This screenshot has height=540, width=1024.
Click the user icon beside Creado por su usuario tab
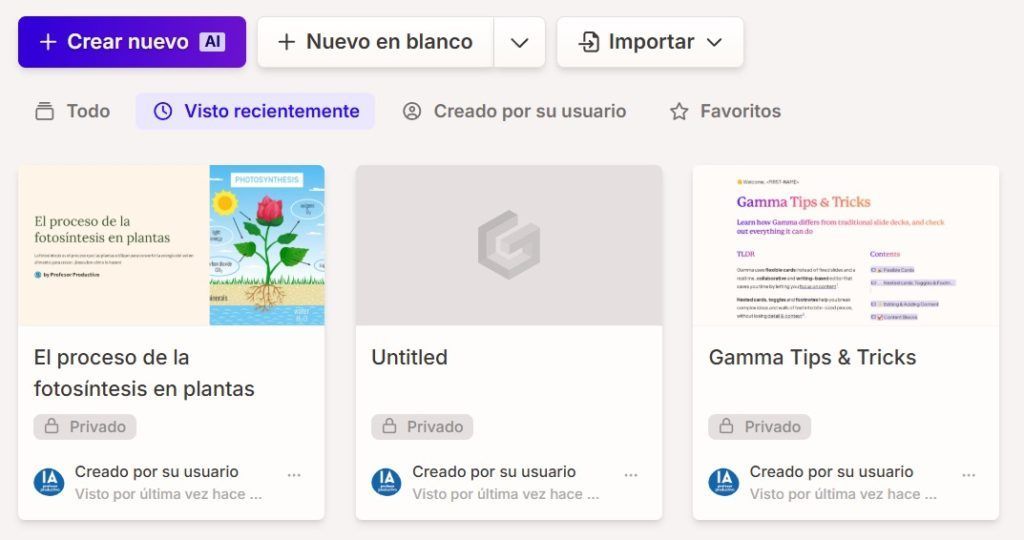pyautogui.click(x=412, y=111)
